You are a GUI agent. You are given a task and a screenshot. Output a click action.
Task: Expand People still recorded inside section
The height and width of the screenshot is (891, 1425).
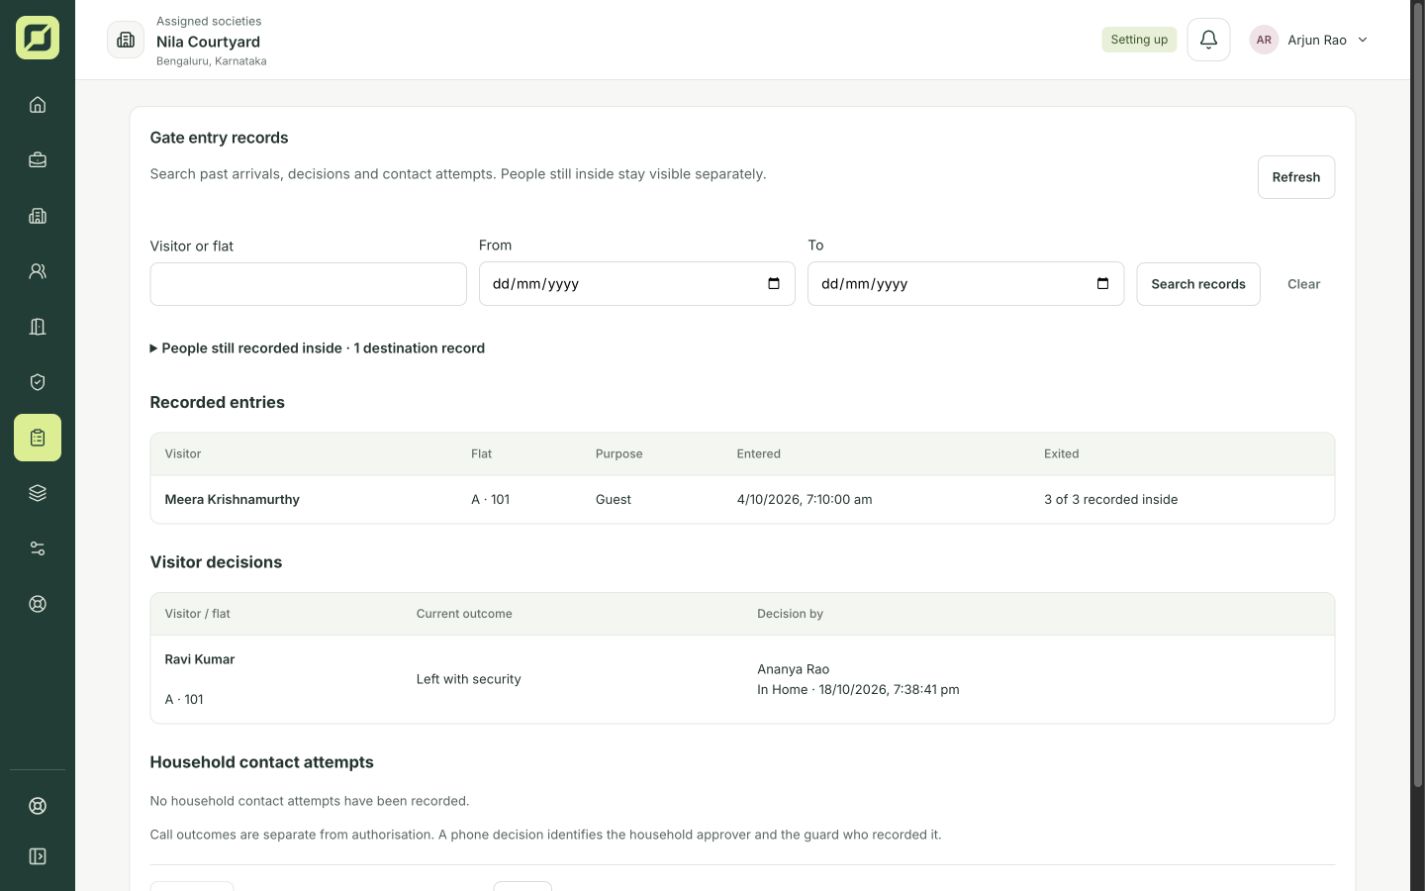(317, 348)
